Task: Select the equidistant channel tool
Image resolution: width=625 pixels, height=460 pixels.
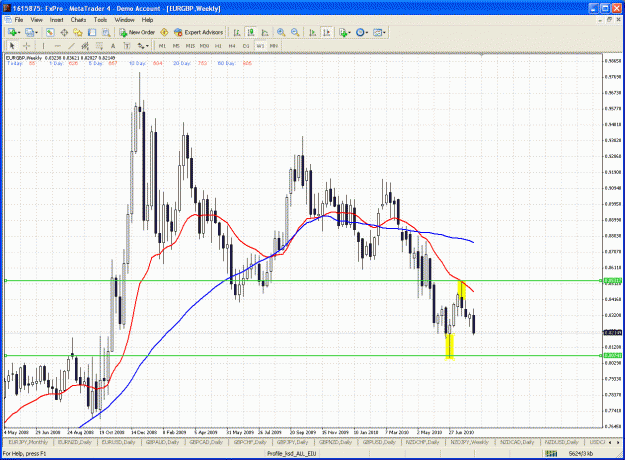Action: point(85,46)
